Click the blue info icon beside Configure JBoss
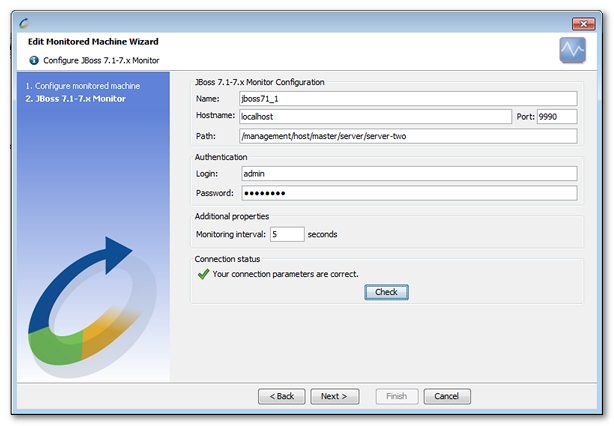 coord(34,60)
